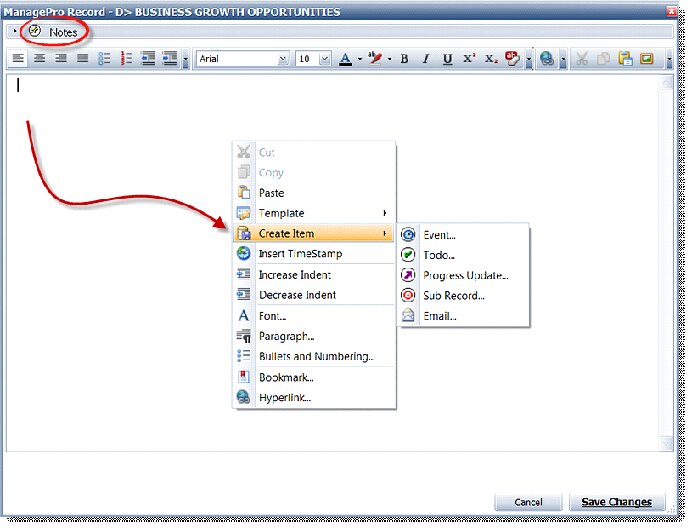
Task: Align text left in toolbar
Action: pyautogui.click(x=18, y=58)
